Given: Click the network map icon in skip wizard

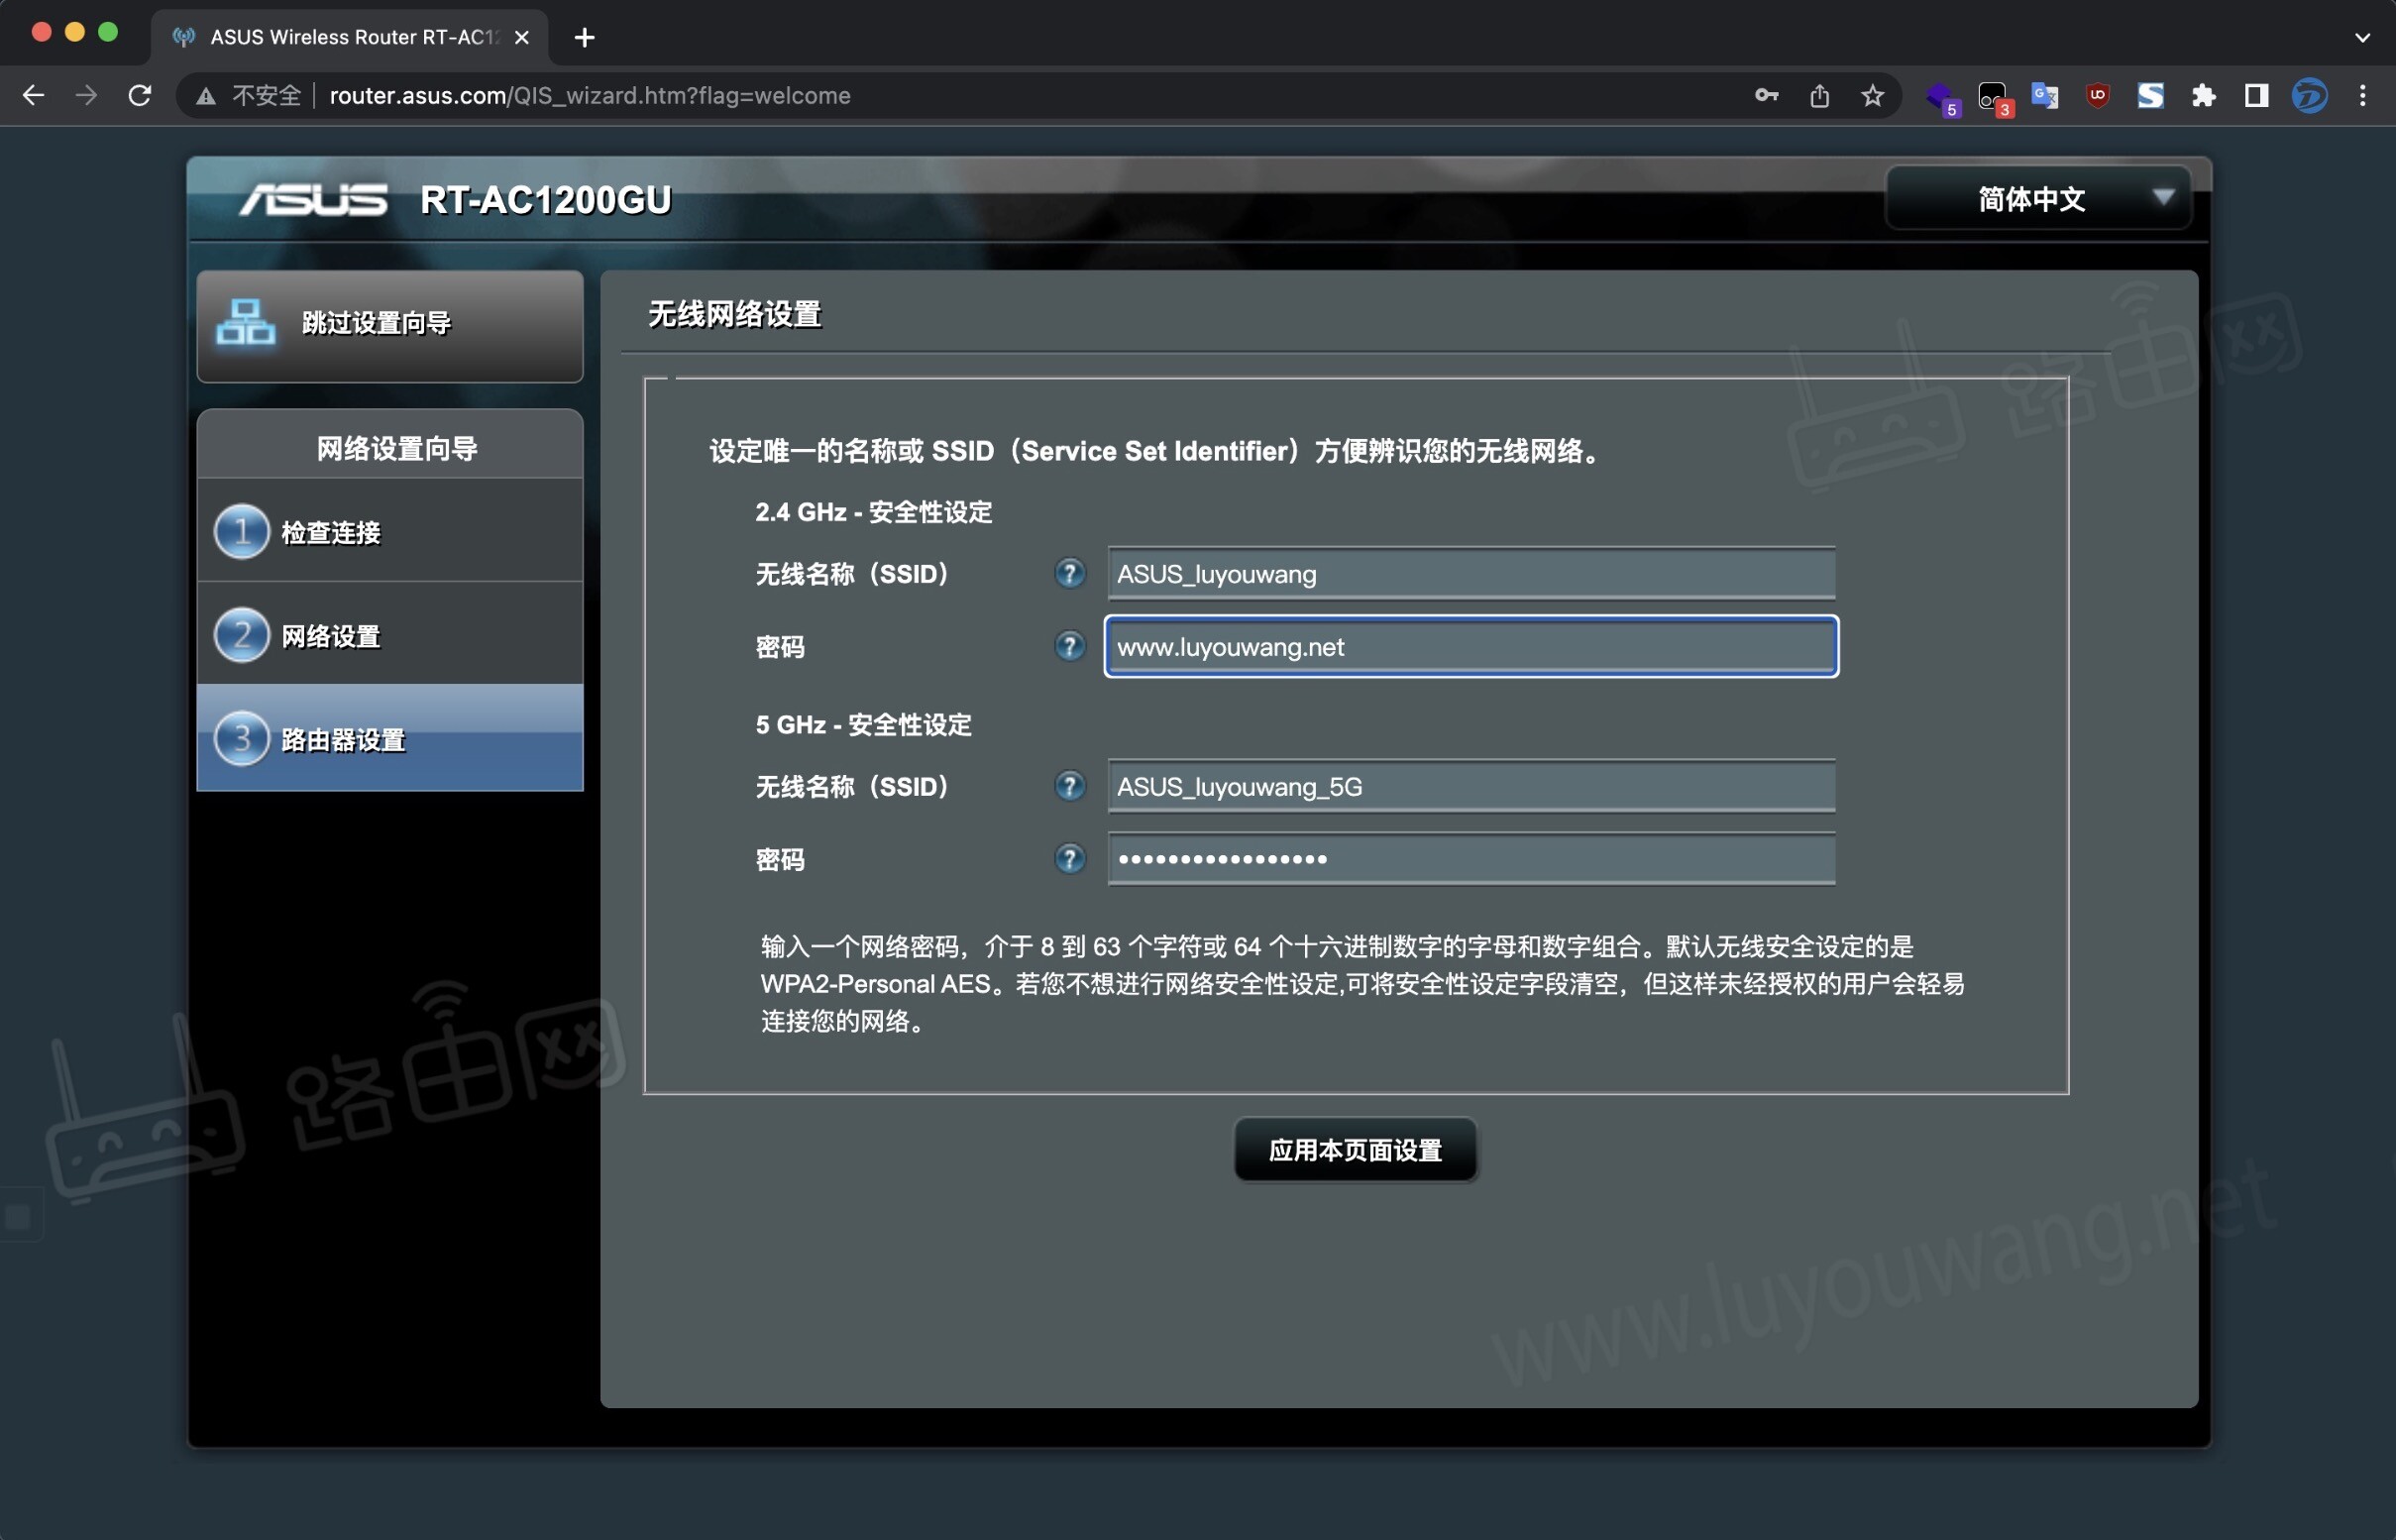Looking at the screenshot, I should click(x=245, y=323).
